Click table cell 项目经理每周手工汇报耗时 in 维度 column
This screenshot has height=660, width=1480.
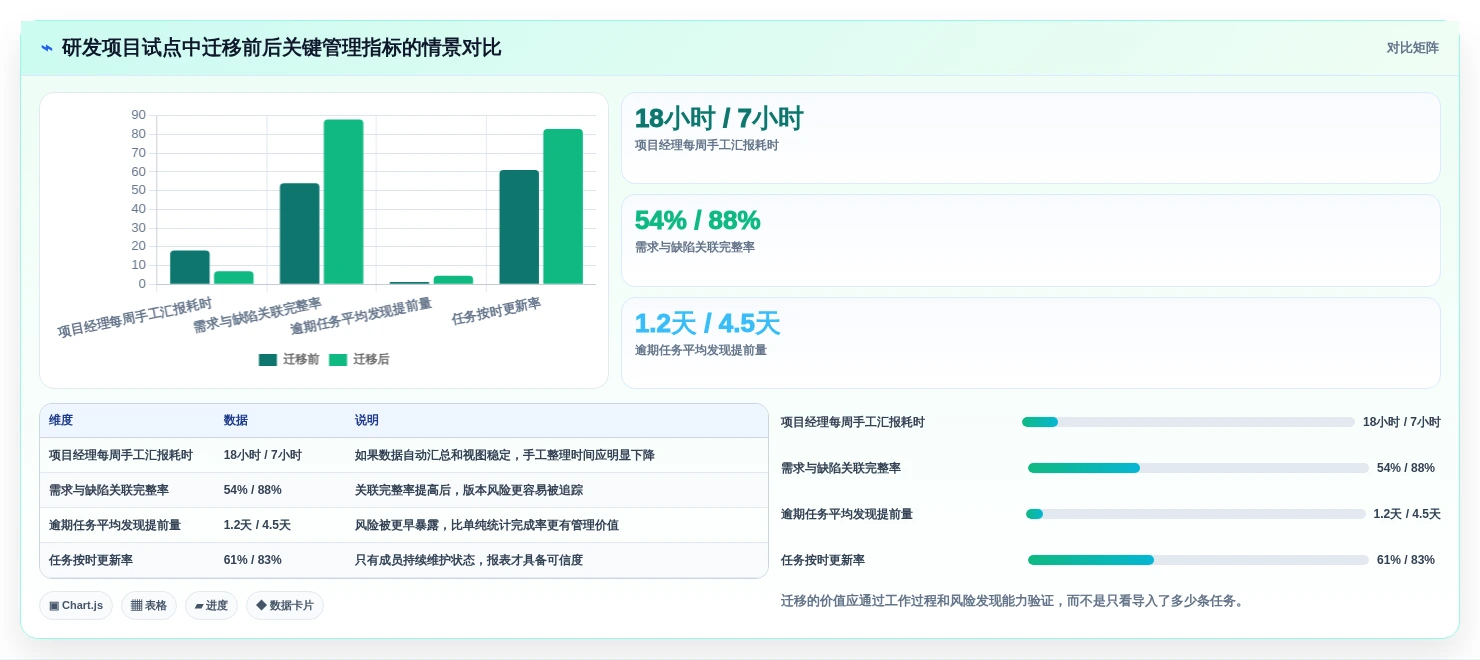(x=121, y=455)
